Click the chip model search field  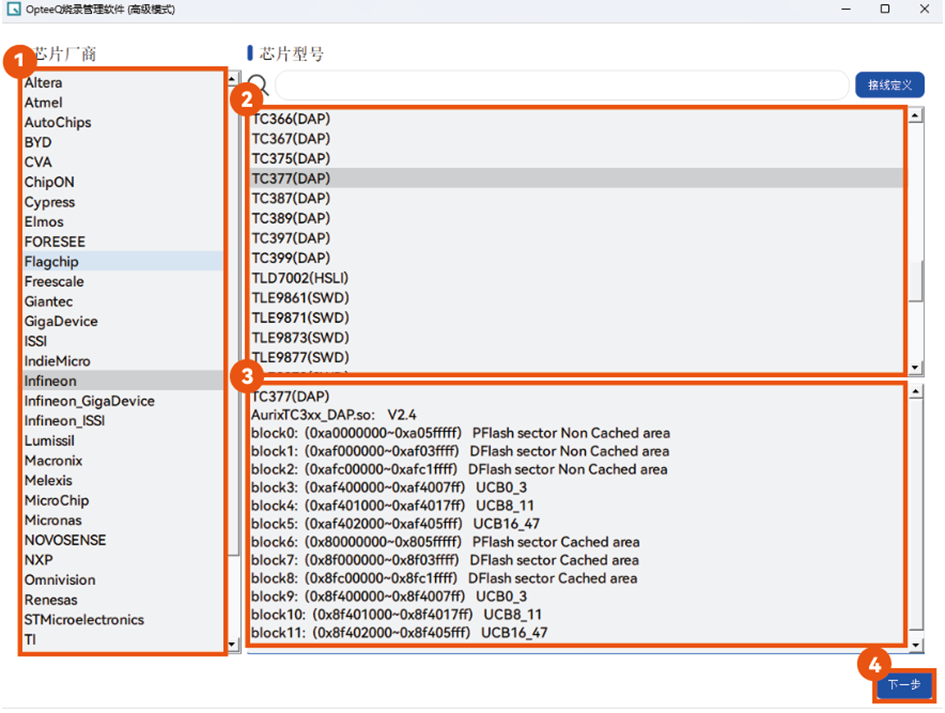click(561, 85)
